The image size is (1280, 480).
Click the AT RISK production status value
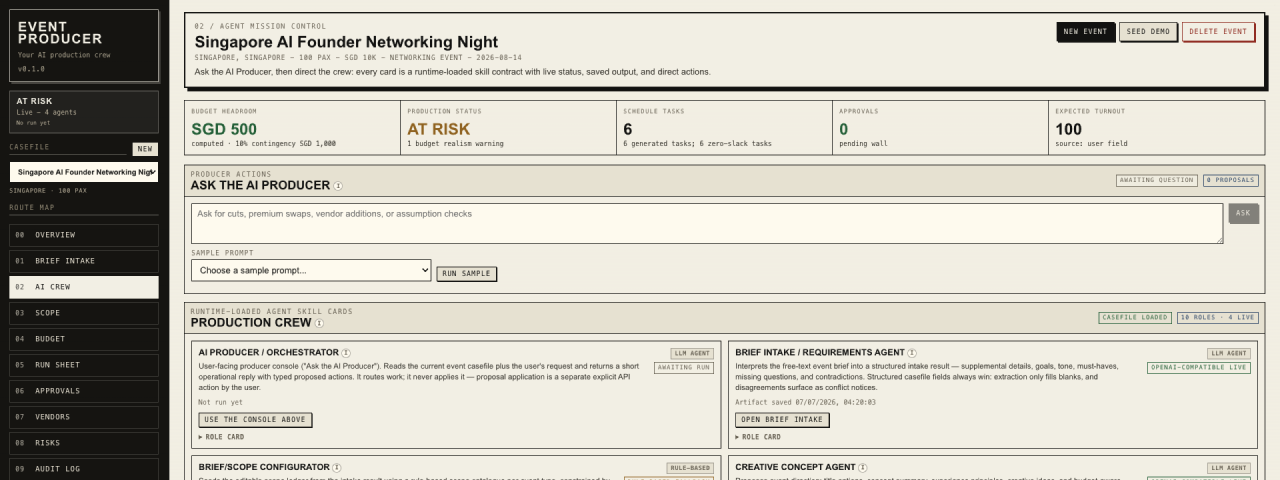click(x=438, y=129)
